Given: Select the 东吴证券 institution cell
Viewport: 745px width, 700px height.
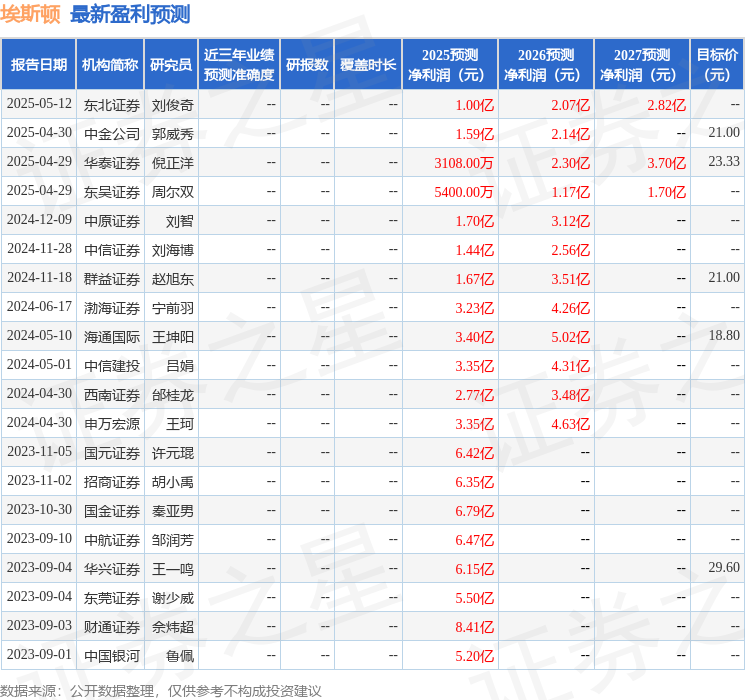Looking at the screenshot, I should [x=112, y=192].
